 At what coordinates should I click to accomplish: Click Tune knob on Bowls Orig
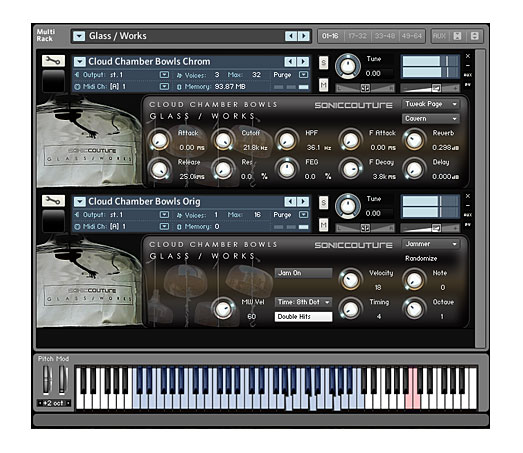[x=348, y=206]
